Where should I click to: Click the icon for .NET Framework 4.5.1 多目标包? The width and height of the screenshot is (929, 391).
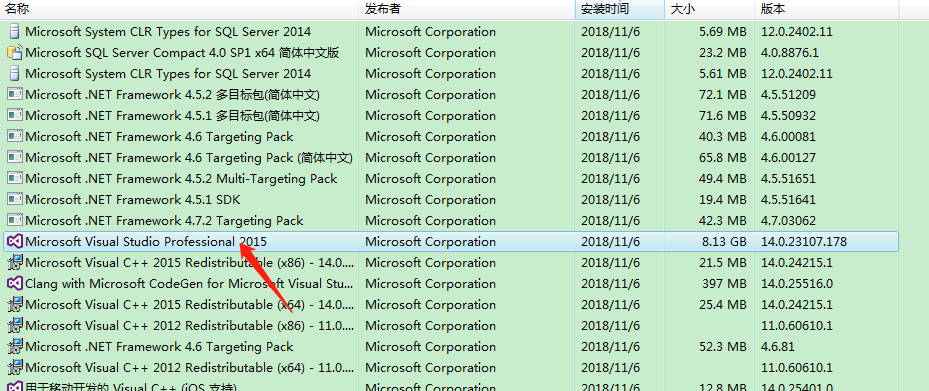(x=14, y=116)
